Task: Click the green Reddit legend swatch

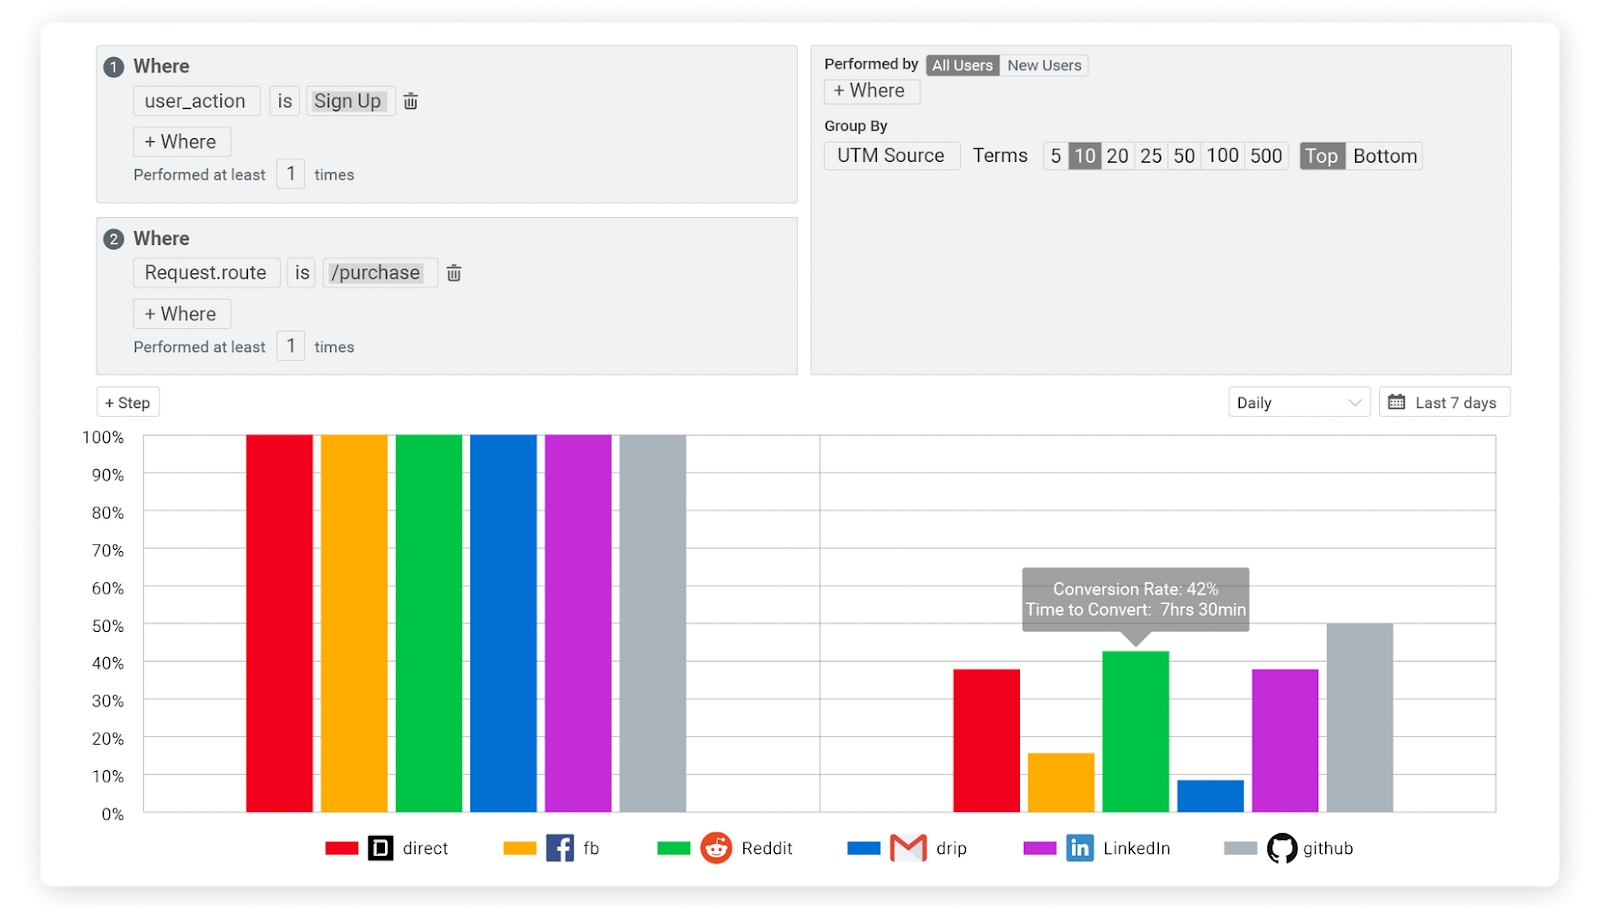Action: [x=674, y=848]
